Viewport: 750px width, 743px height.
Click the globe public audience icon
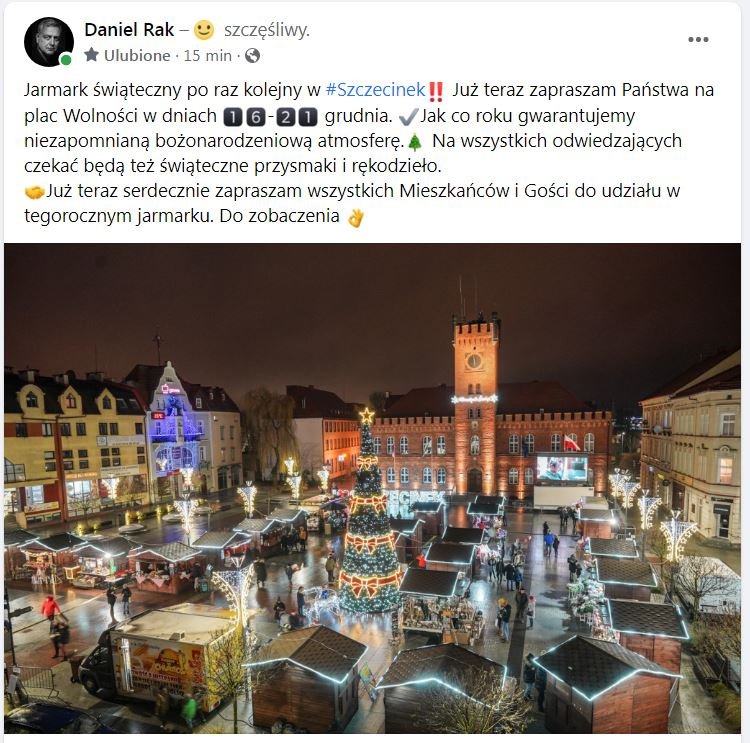[253, 55]
